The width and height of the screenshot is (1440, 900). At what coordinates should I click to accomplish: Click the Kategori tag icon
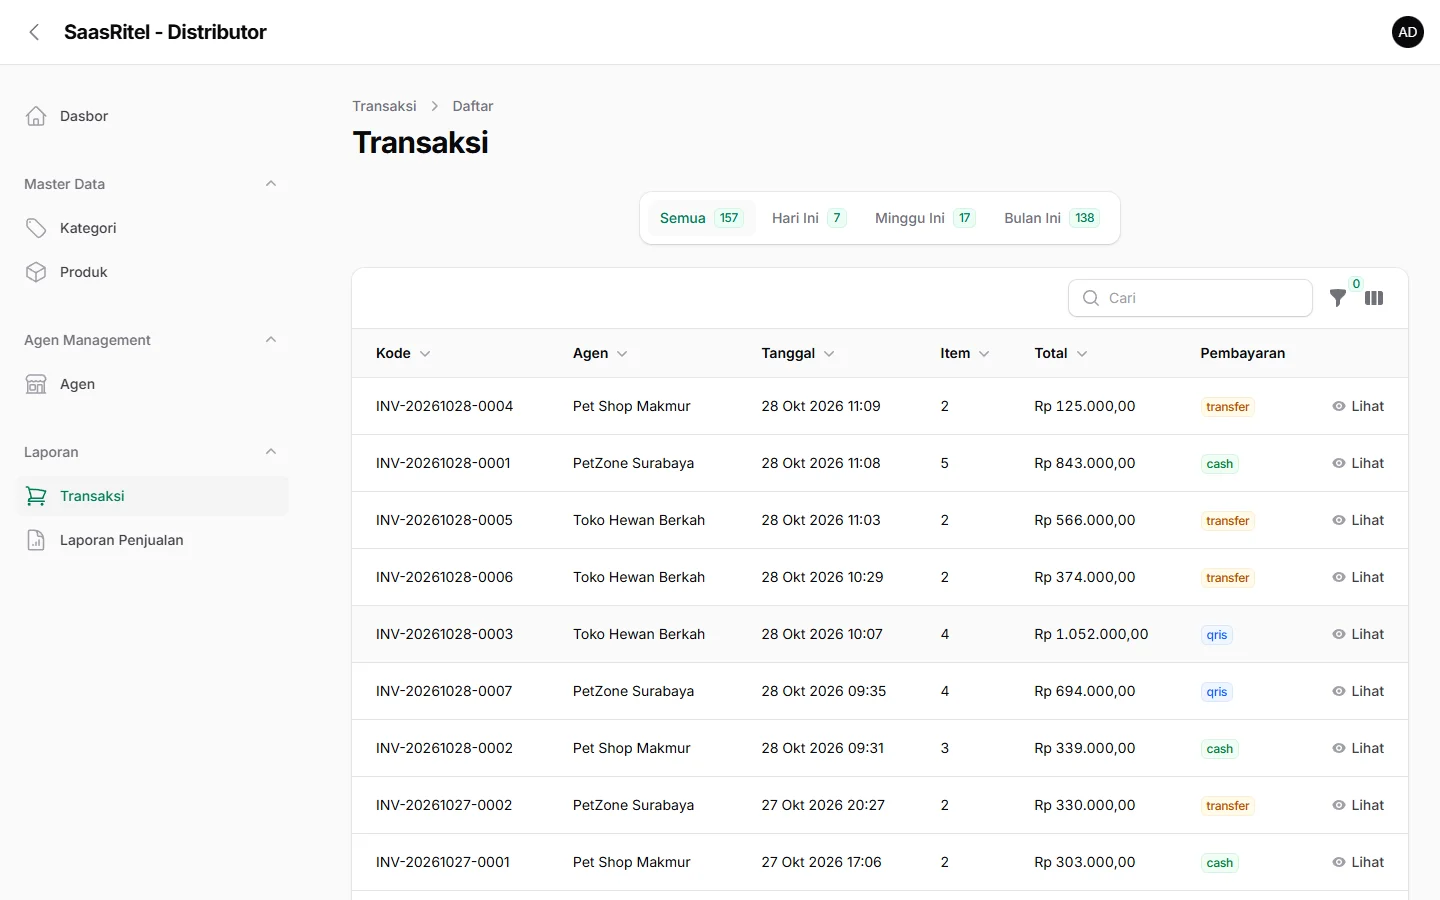point(36,228)
